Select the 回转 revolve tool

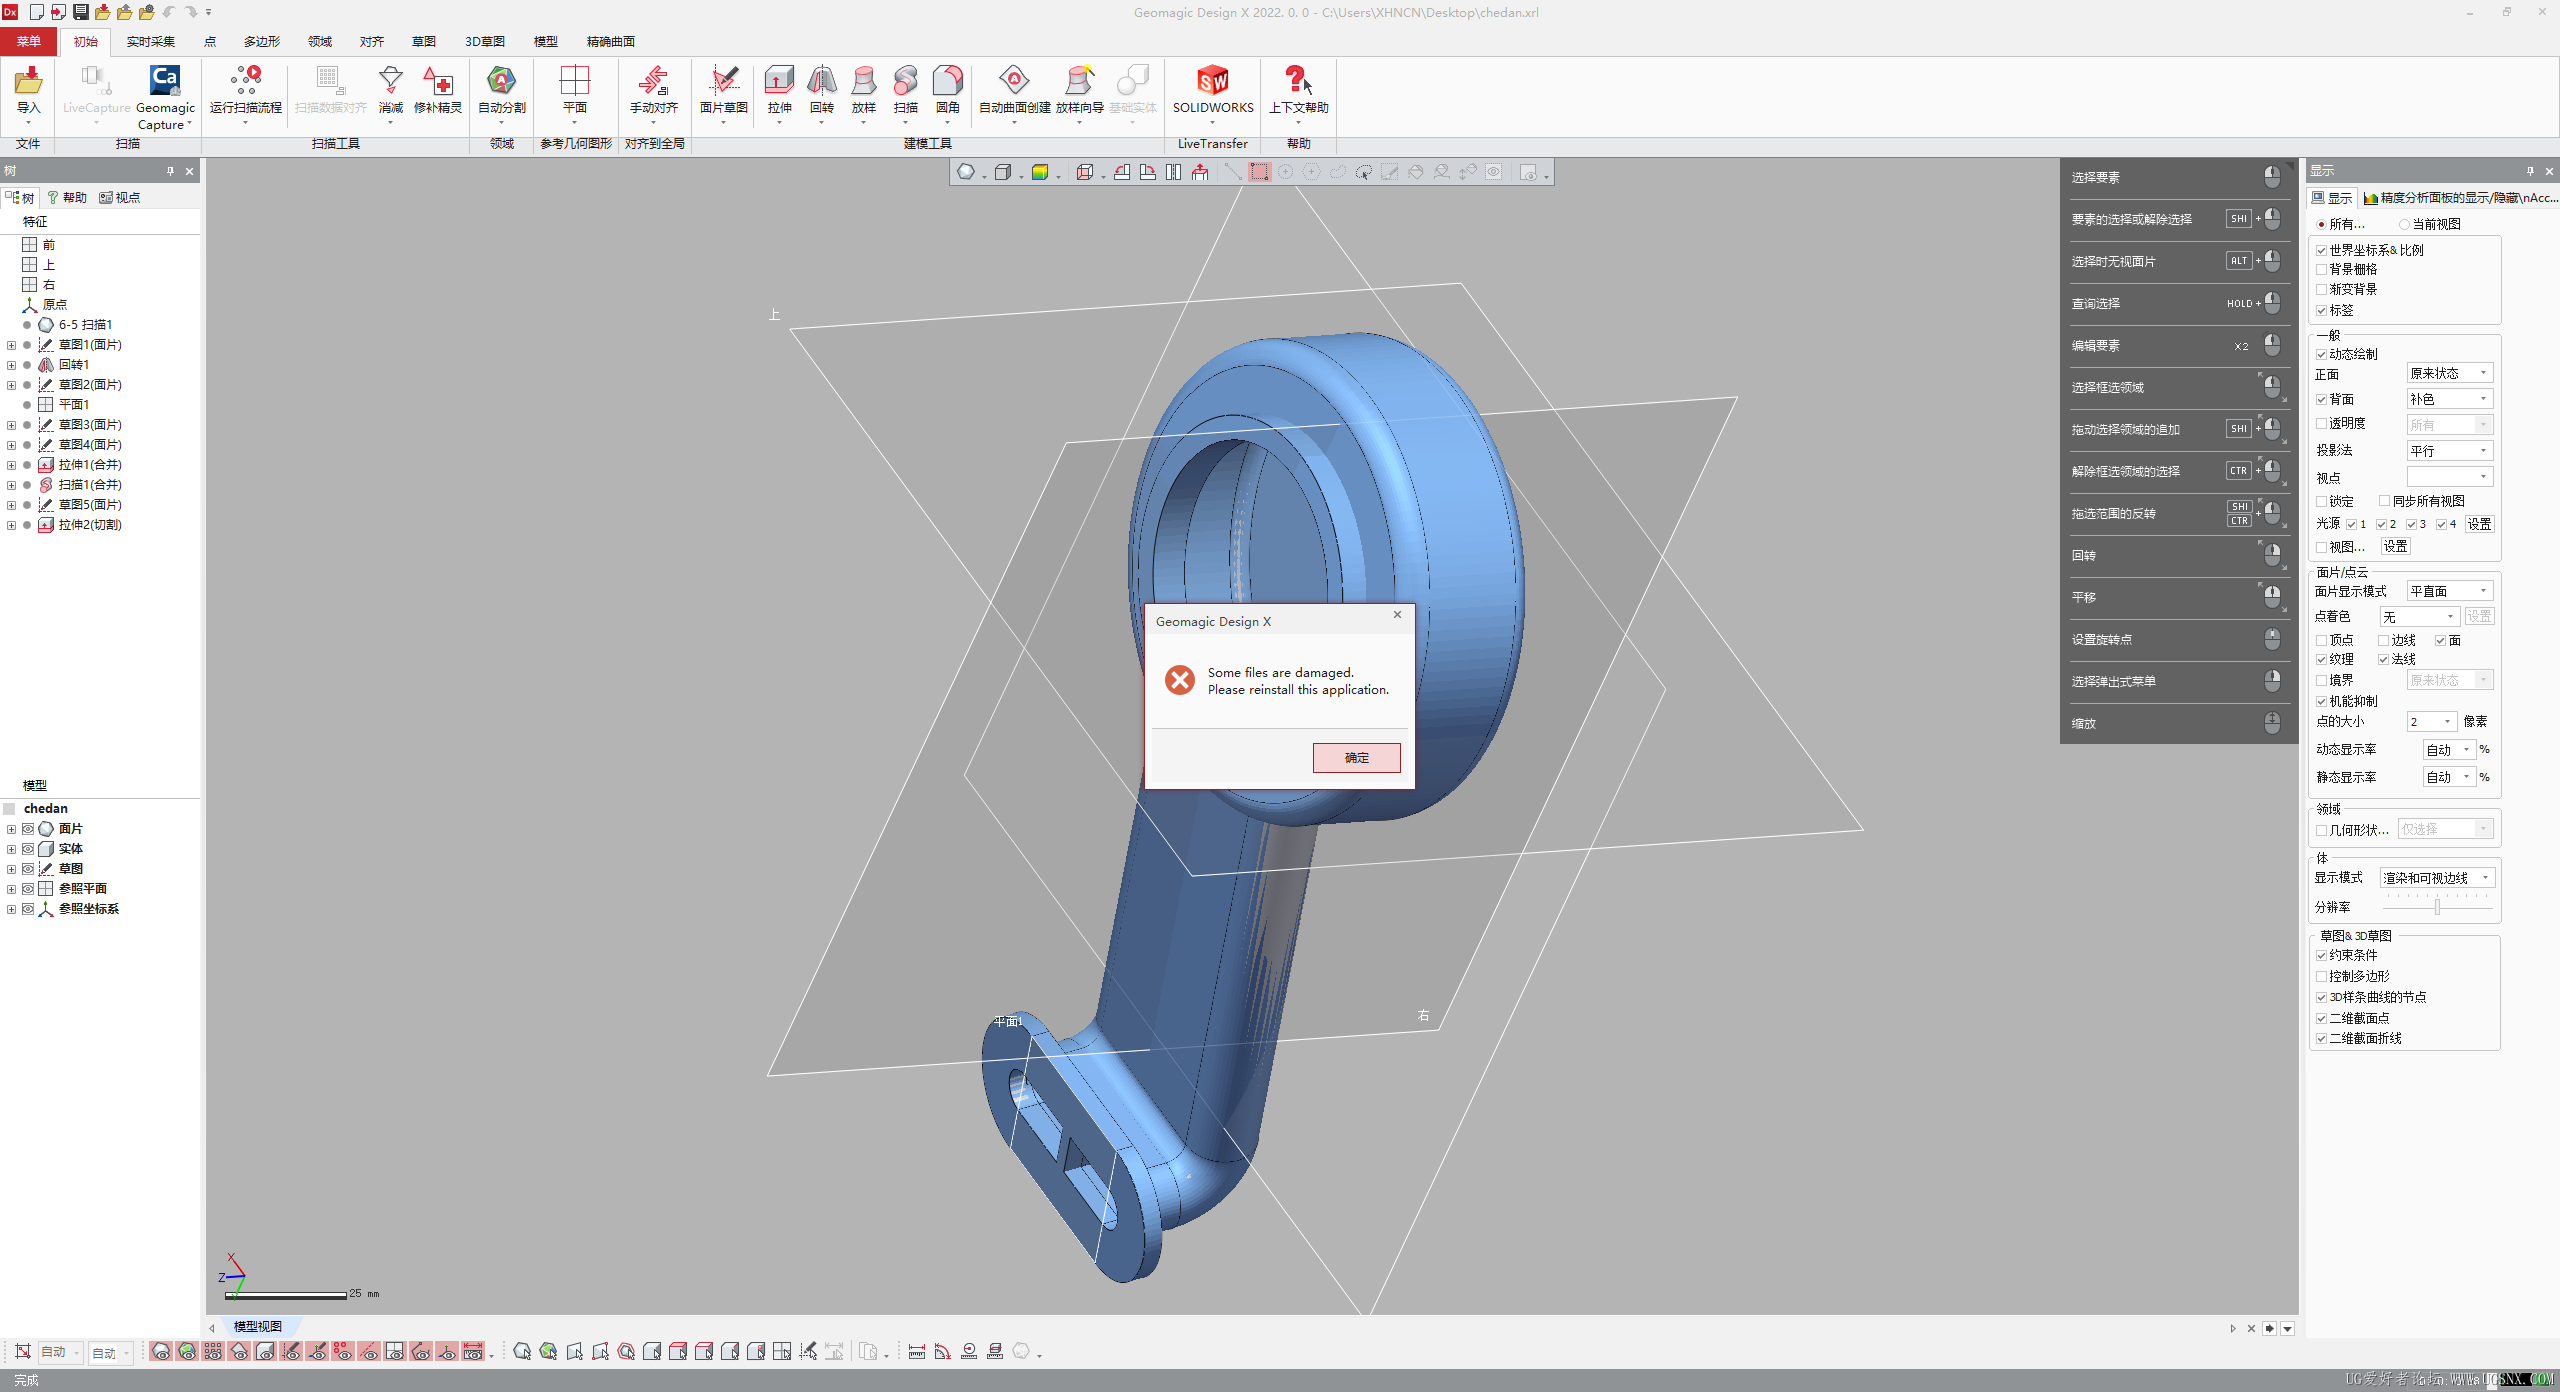821,82
